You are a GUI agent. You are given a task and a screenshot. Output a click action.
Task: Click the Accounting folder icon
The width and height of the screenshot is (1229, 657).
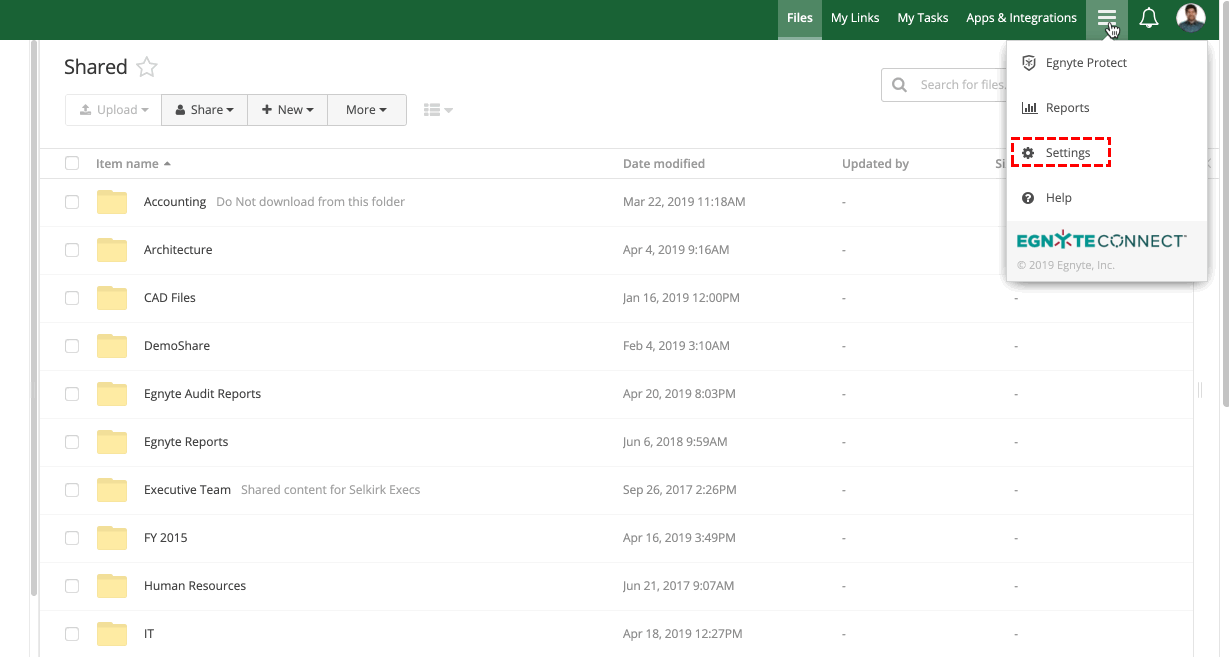(112, 202)
